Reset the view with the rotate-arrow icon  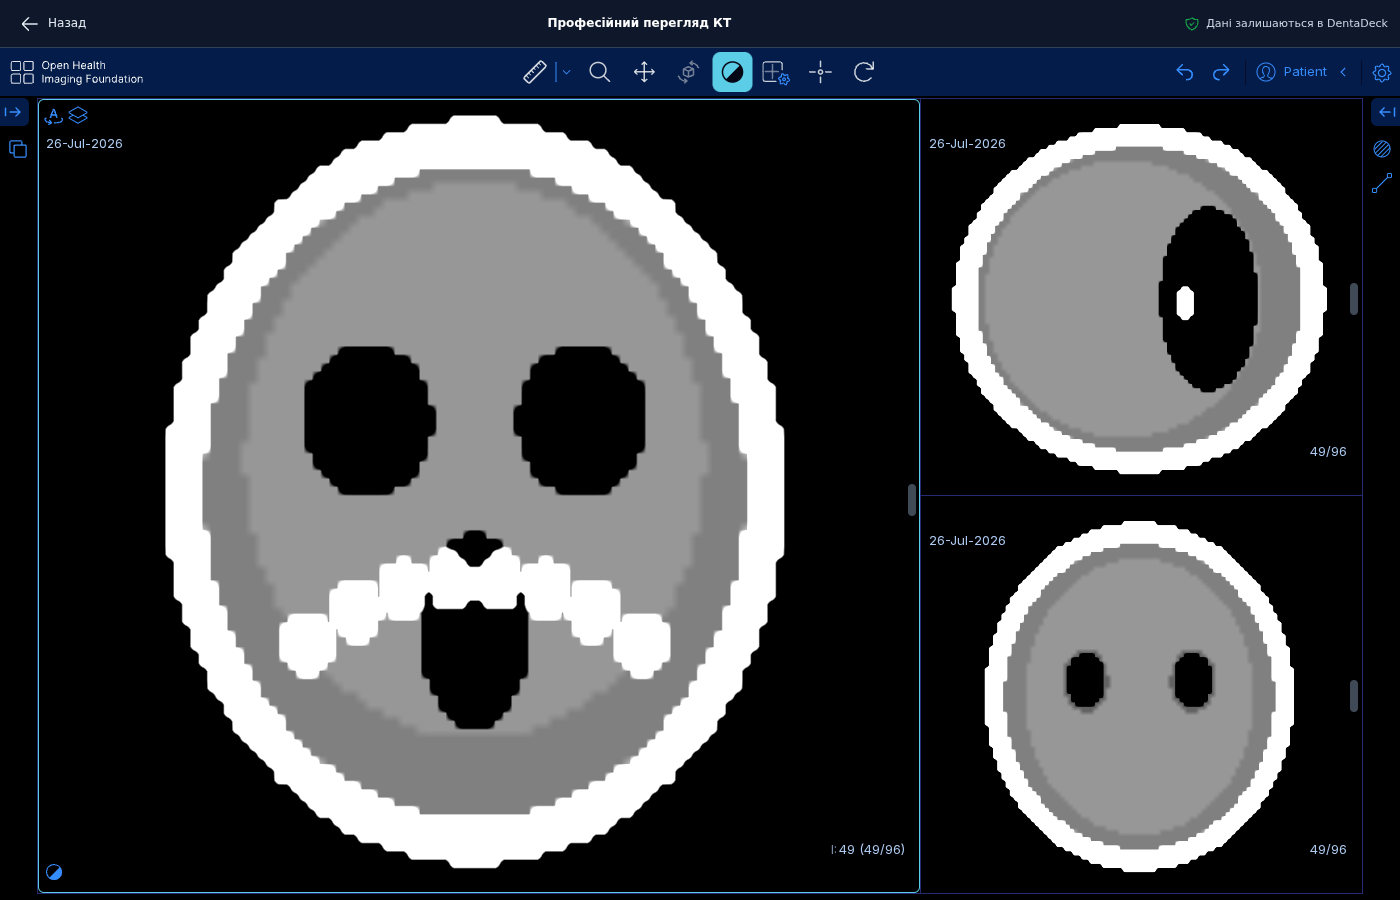click(864, 72)
